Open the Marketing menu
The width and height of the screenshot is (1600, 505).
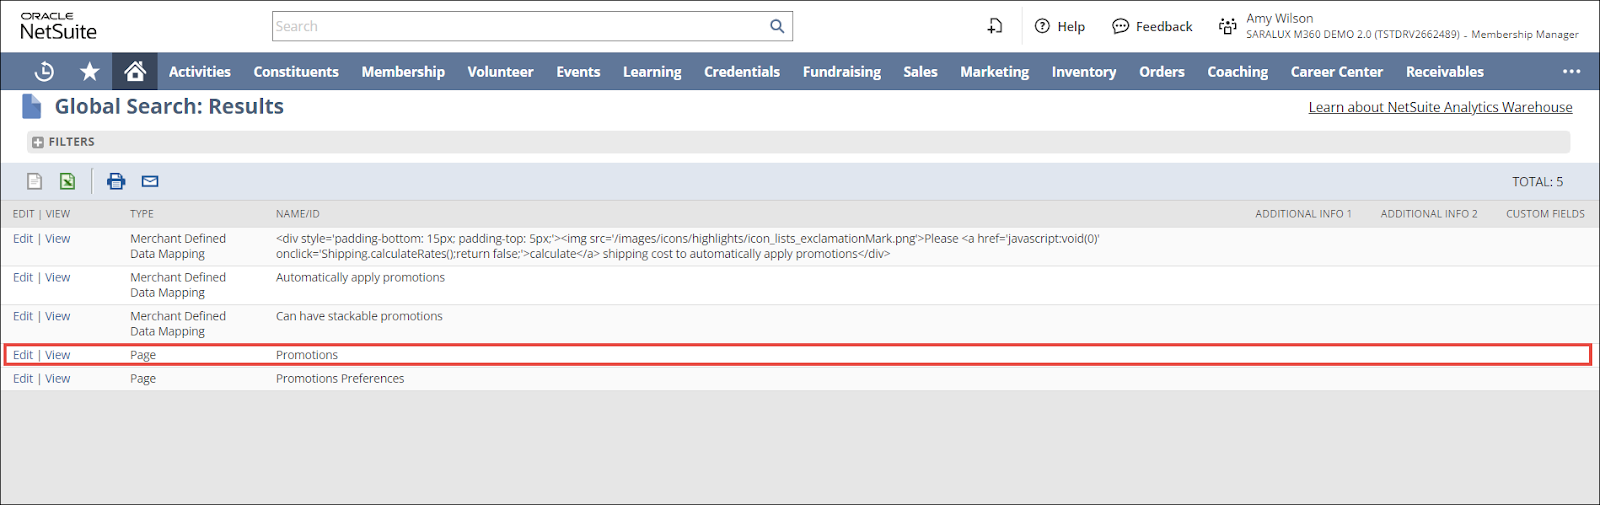pos(994,72)
